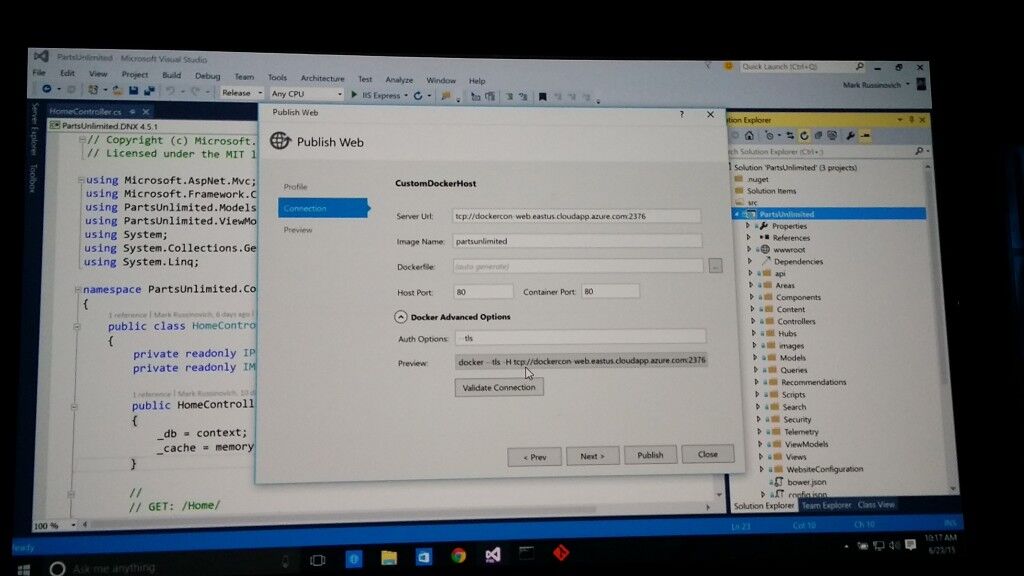This screenshot has width=1024, height=576.
Task: Collapse the namespace PartsUnlimited code block
Action: coord(77,289)
